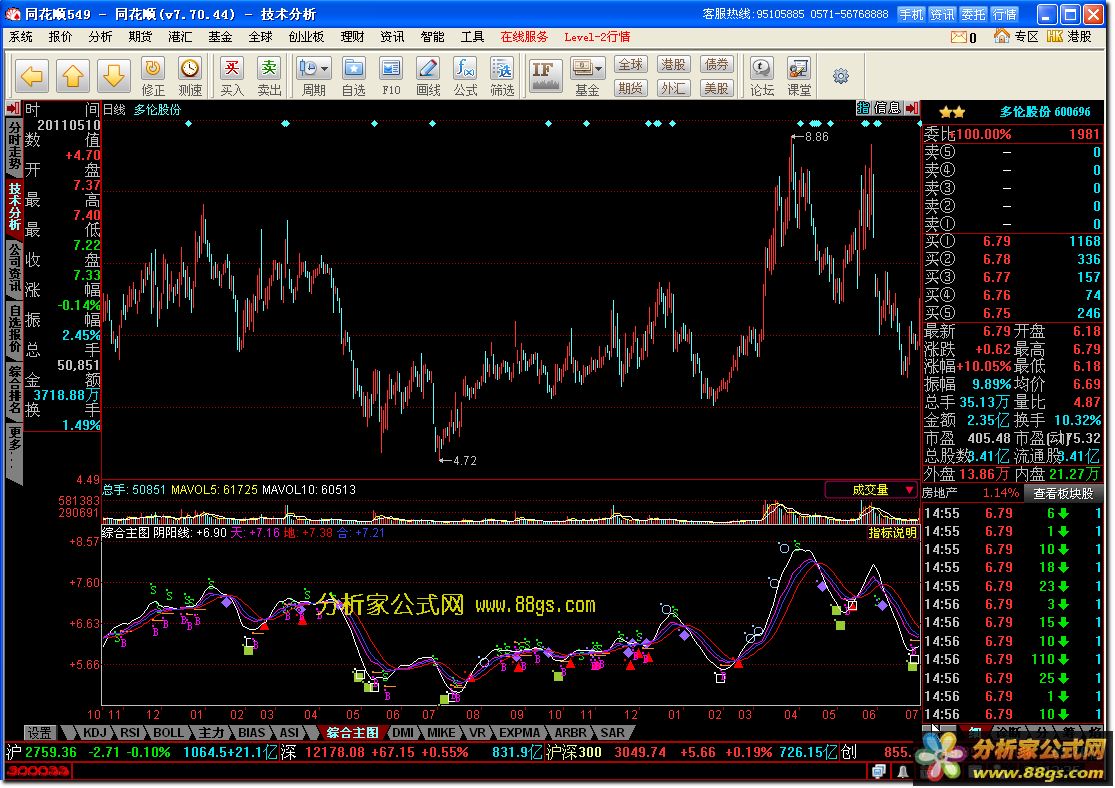Click the IF index futures icon
1115x788 pixels.
click(x=545, y=75)
